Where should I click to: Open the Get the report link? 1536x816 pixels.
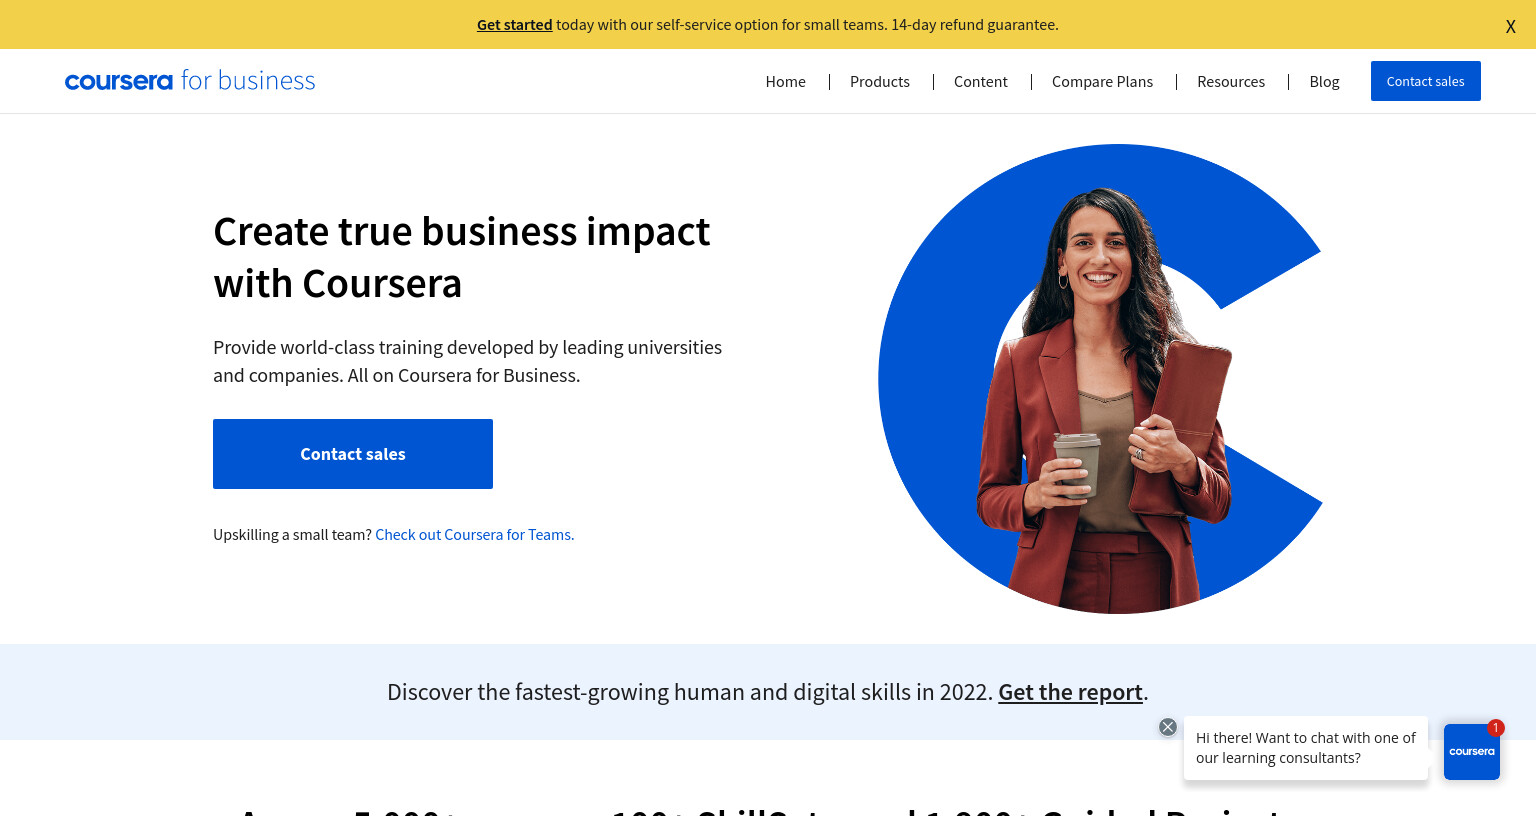1070,692
